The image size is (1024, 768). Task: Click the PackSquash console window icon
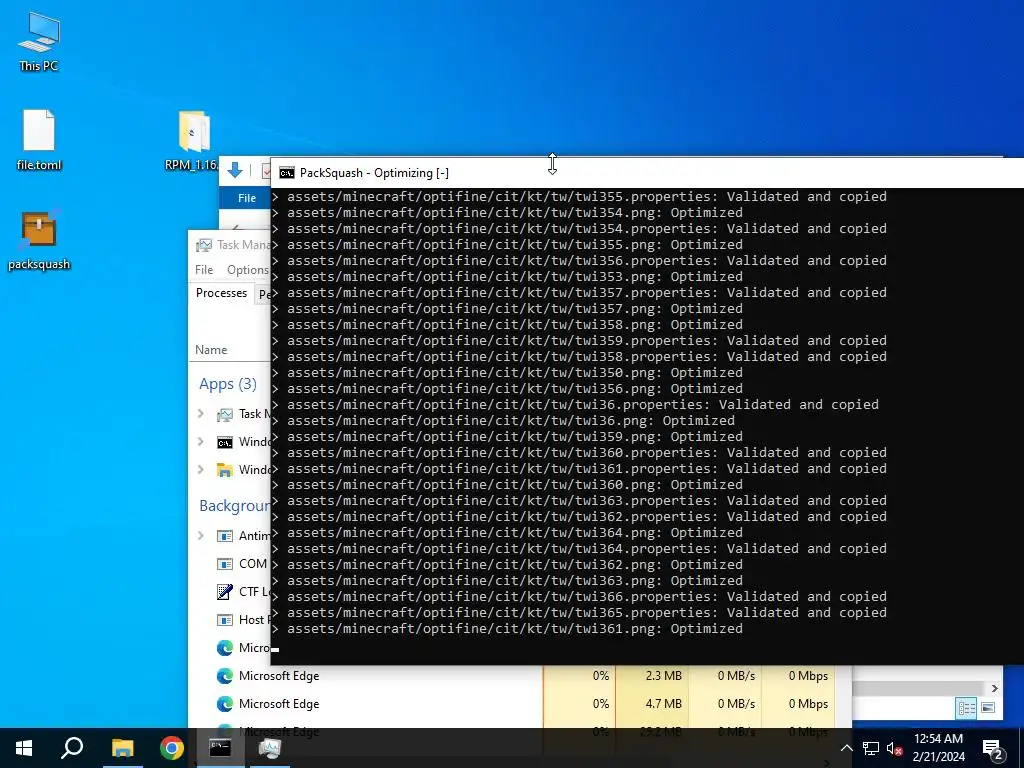(x=287, y=173)
